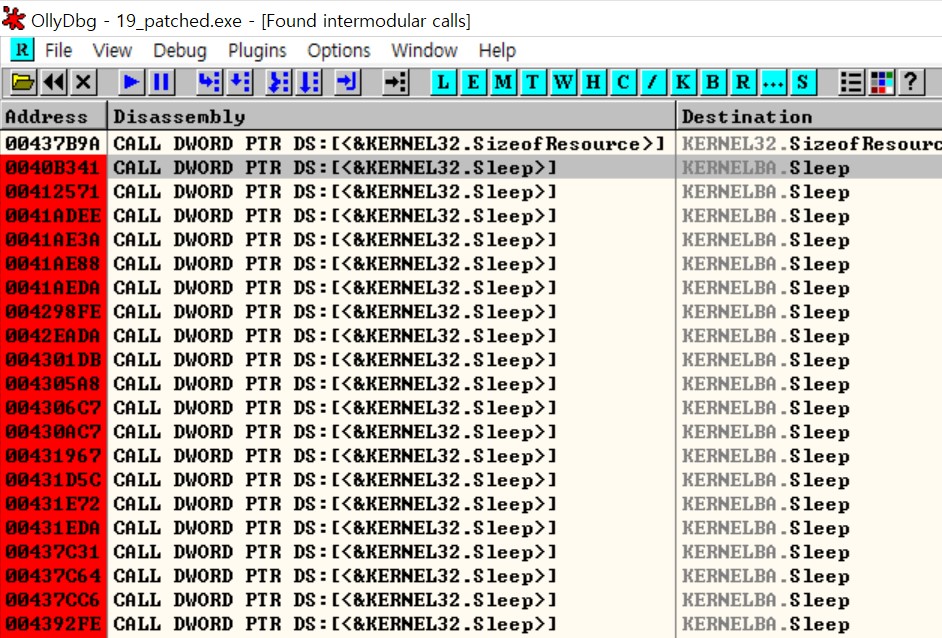Select the Sleep call at 004306C7
This screenshot has width=942, height=638.
click(471, 408)
